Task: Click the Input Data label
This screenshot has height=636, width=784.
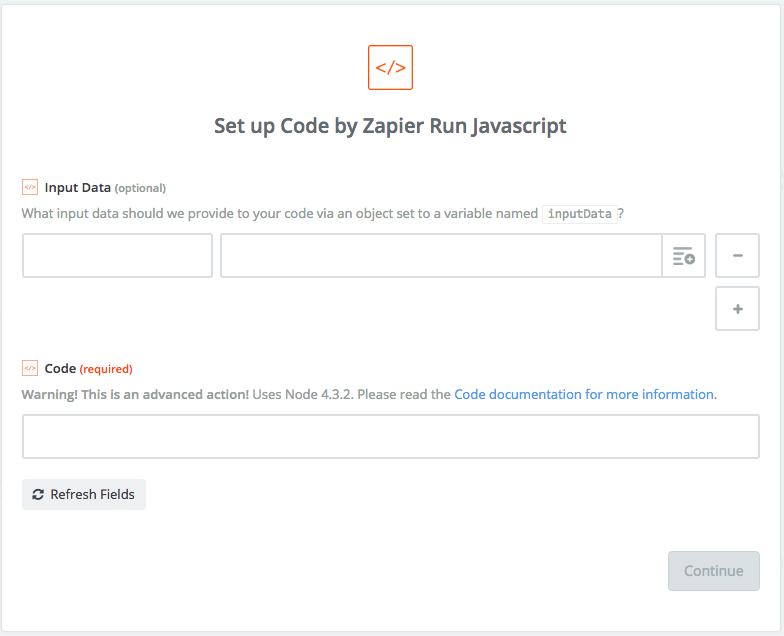Action: click(77, 187)
